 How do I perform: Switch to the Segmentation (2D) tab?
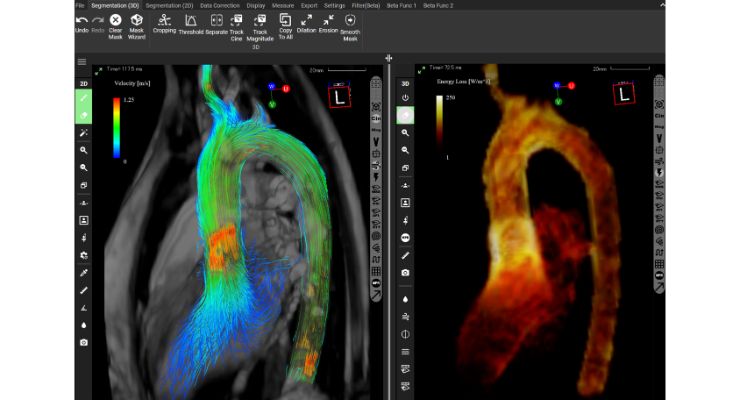(x=169, y=6)
